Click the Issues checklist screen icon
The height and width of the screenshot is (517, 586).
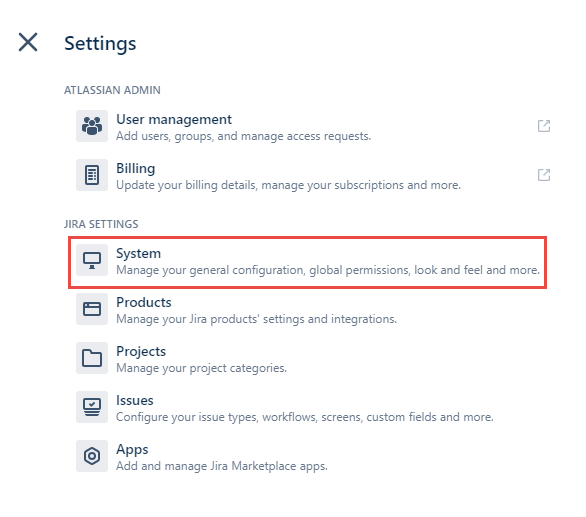point(92,407)
